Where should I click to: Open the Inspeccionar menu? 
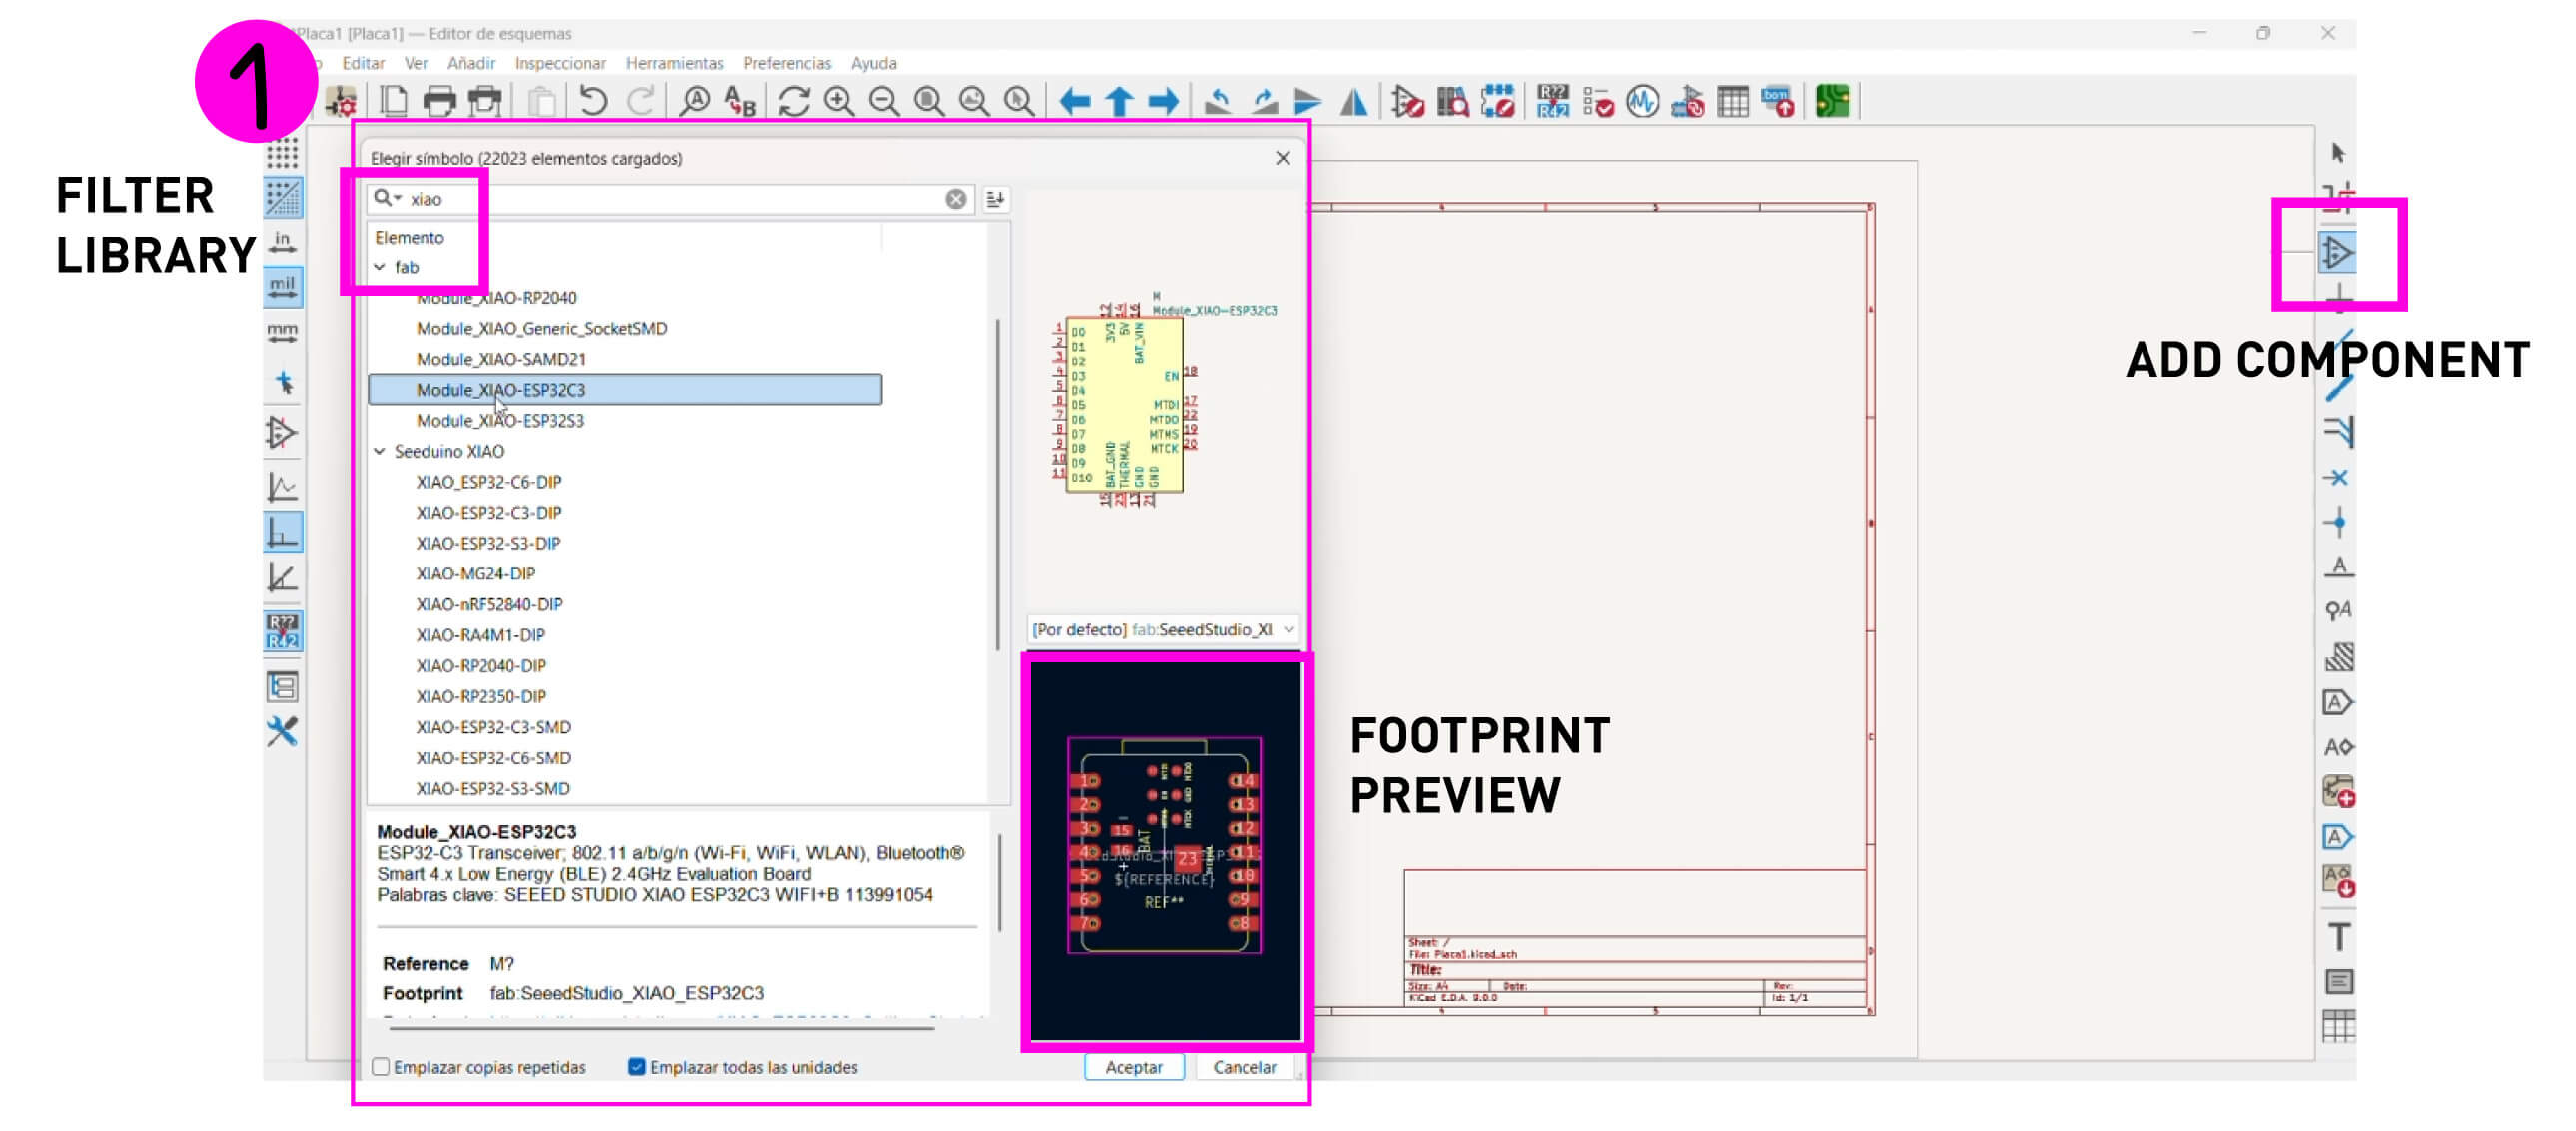560,63
